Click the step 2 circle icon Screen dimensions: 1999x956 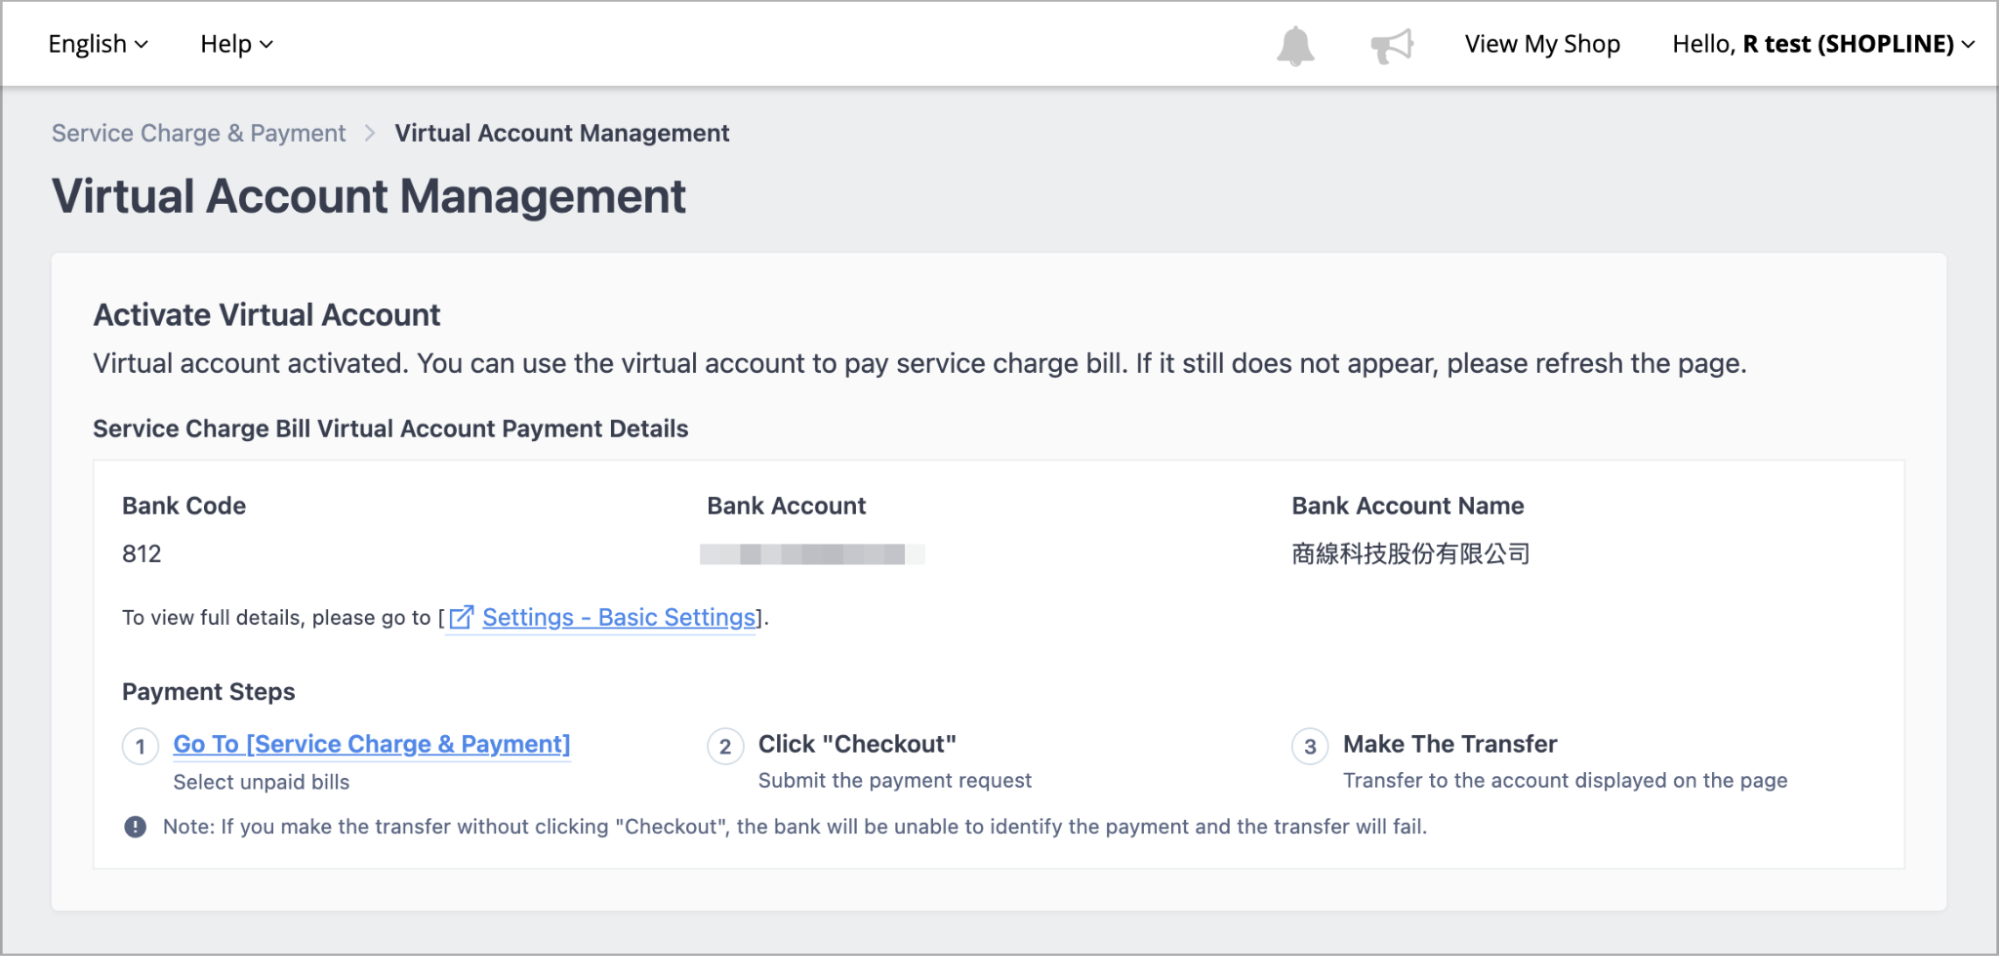725,746
